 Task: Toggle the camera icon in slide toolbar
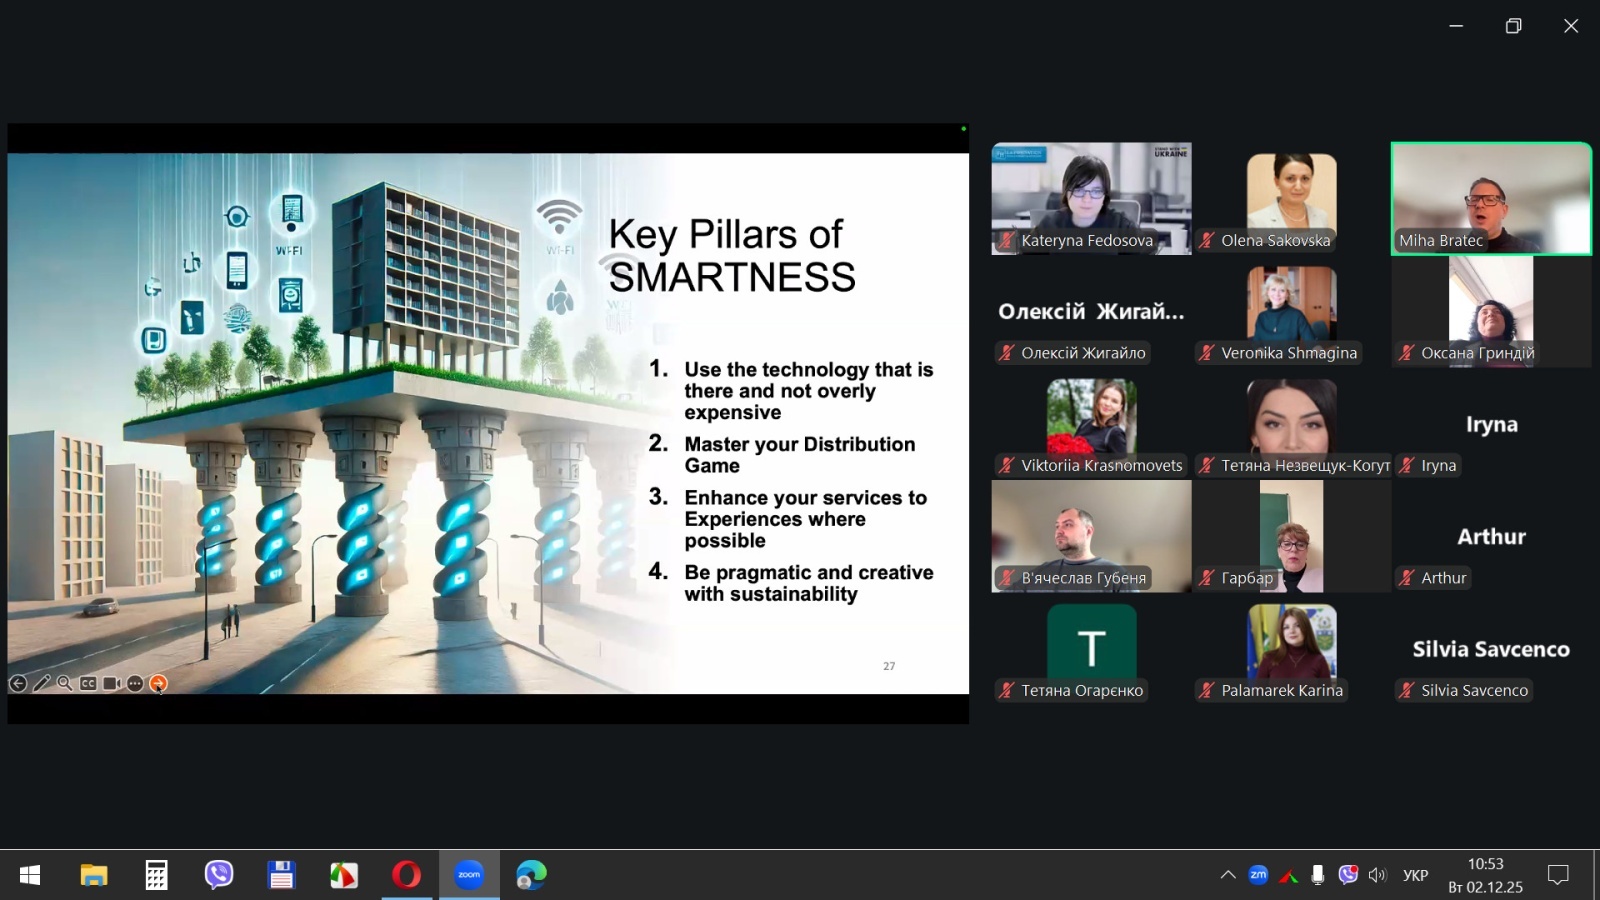pyautogui.click(x=111, y=684)
